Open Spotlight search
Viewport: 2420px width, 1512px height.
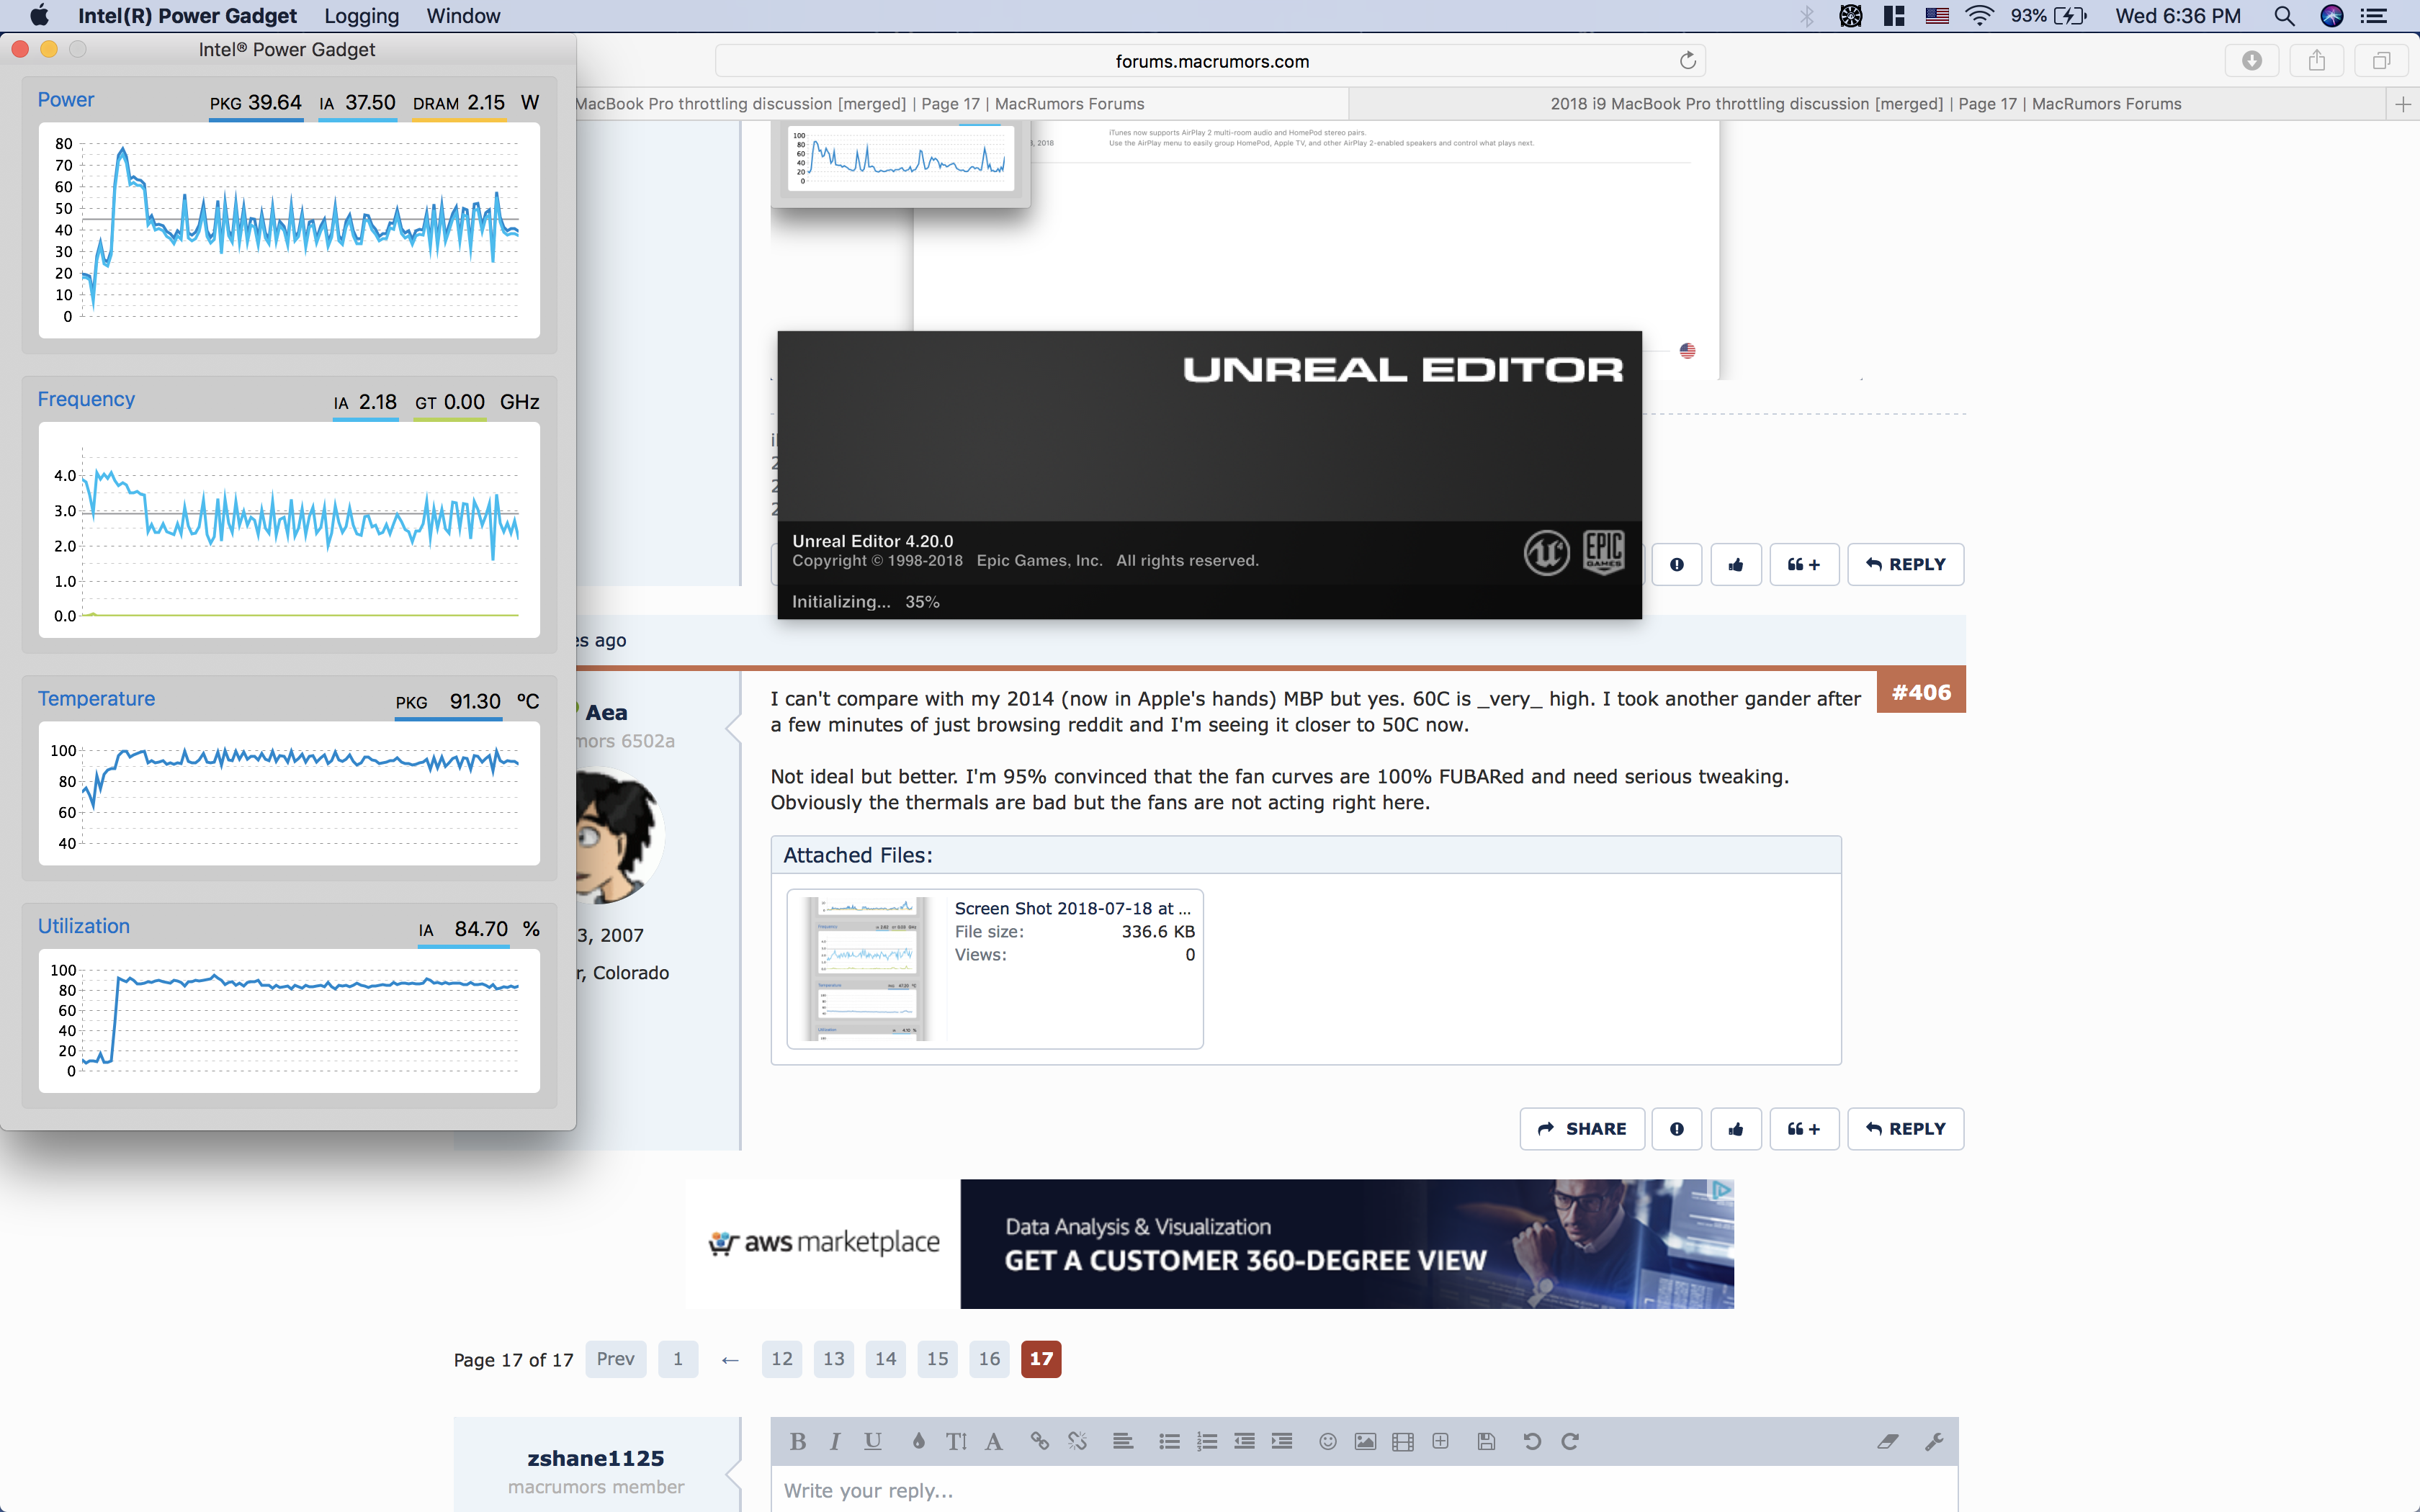[x=2284, y=16]
